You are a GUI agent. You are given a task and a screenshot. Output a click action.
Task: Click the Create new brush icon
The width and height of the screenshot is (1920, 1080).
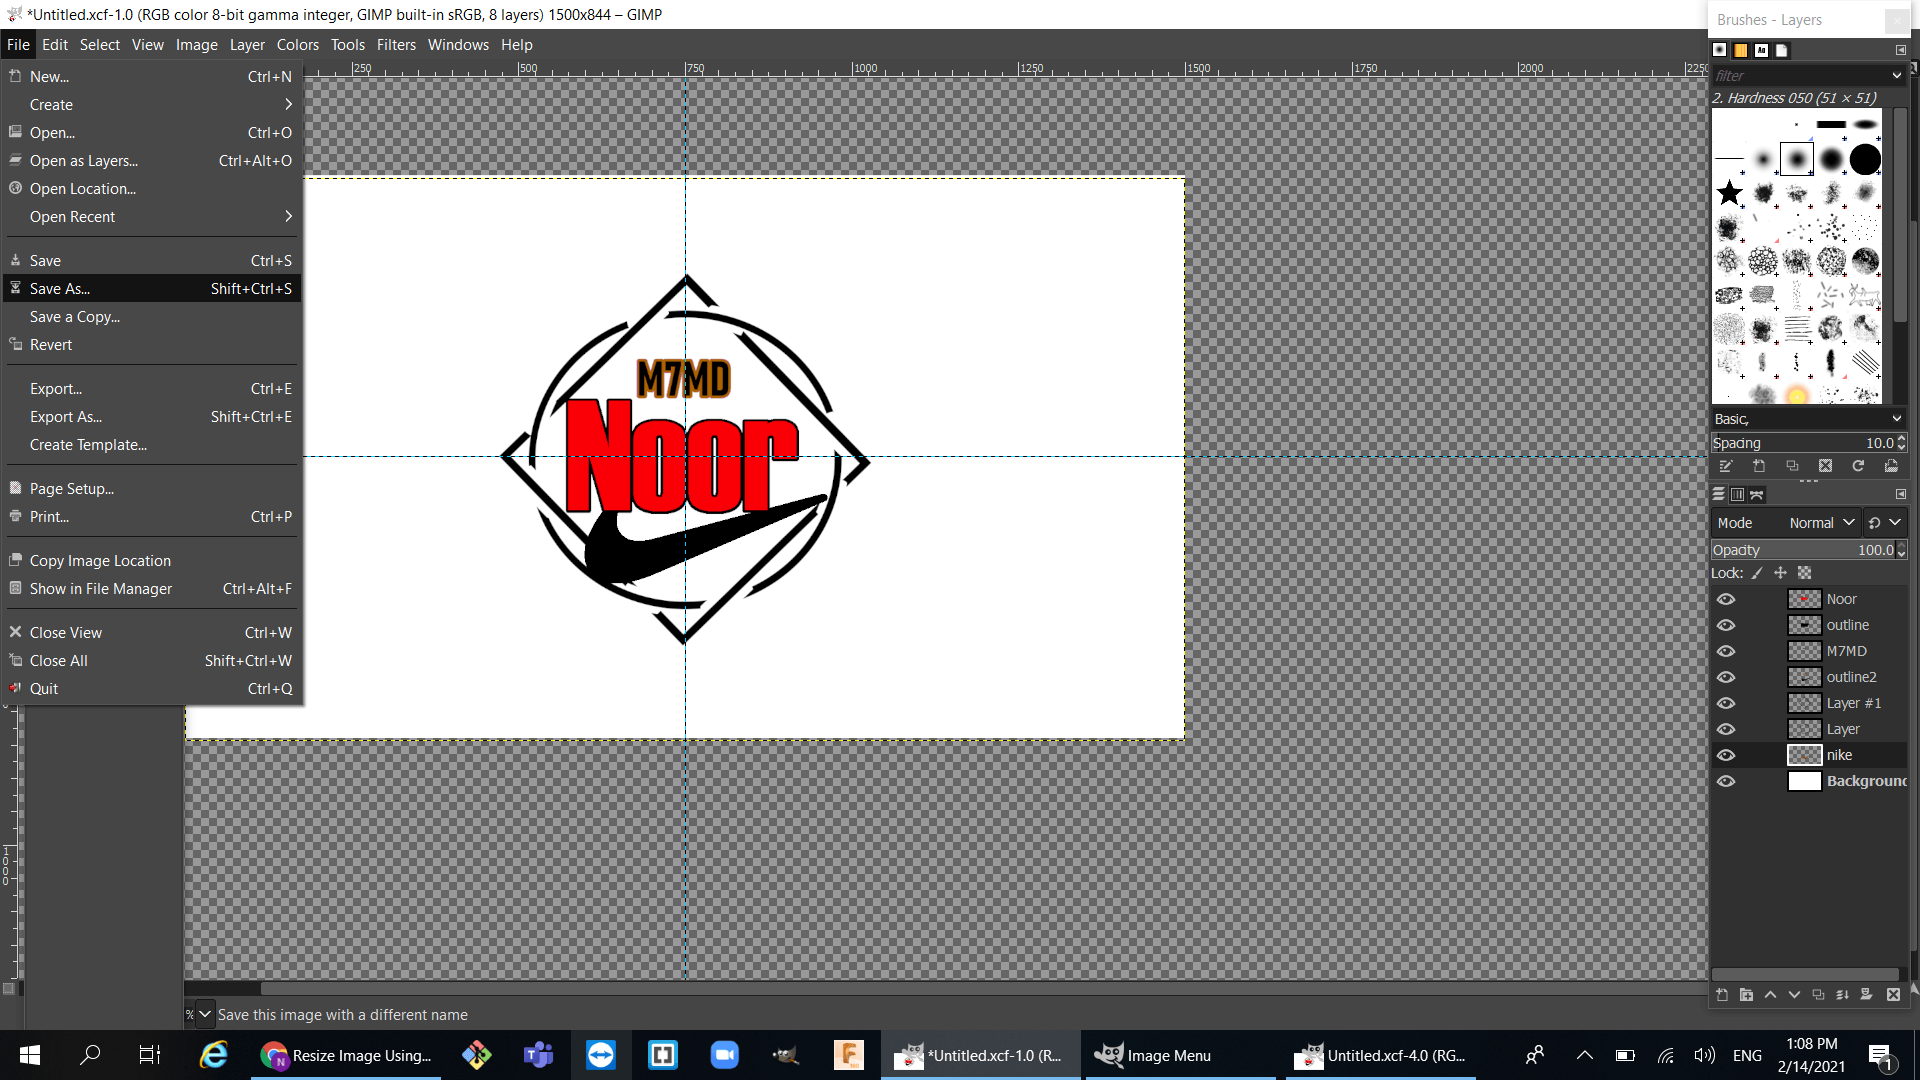tap(1759, 466)
